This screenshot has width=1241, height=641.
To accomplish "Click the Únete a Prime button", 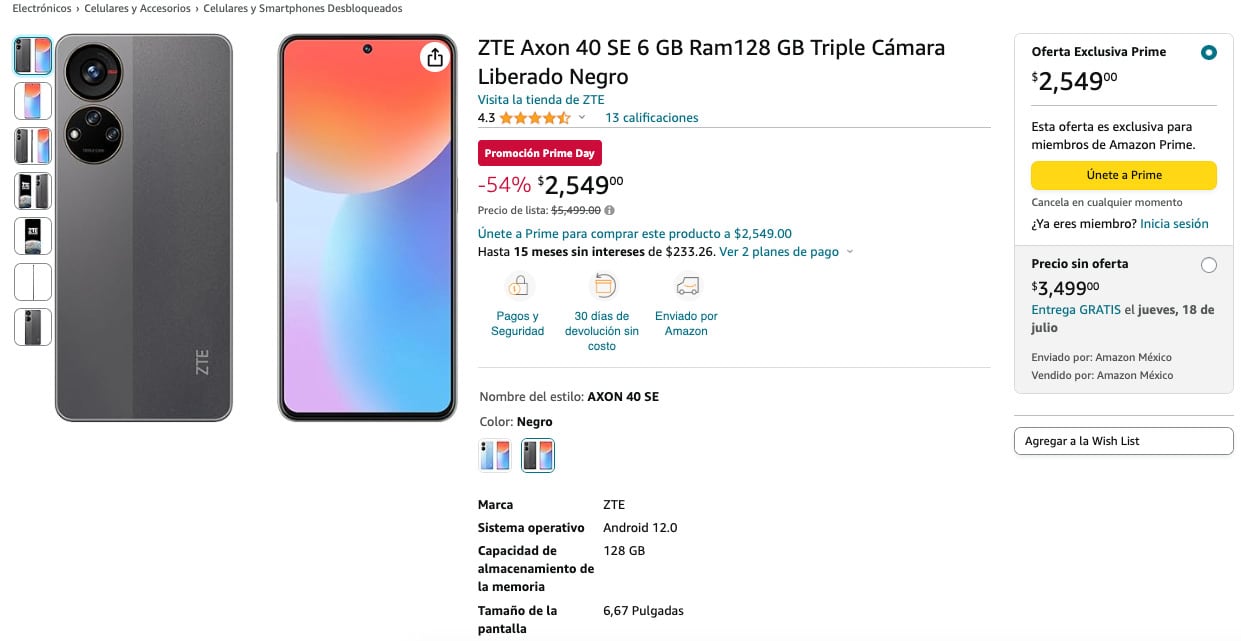I will (1124, 175).
